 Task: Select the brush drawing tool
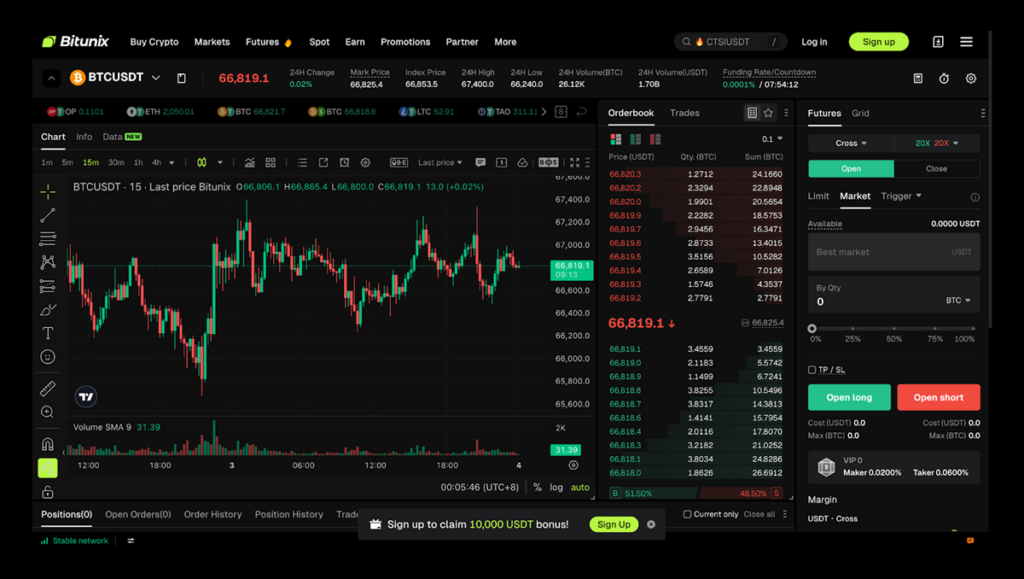click(x=48, y=309)
